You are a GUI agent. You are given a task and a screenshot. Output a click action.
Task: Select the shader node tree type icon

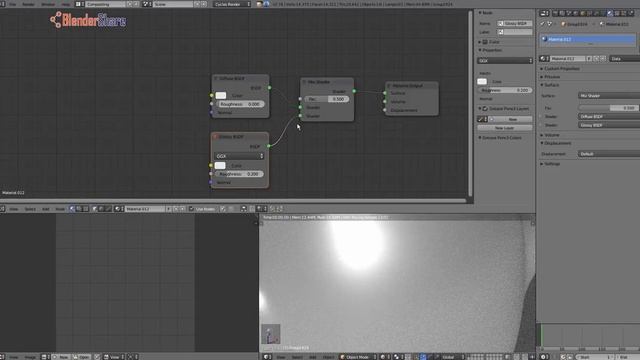click(x=72, y=209)
